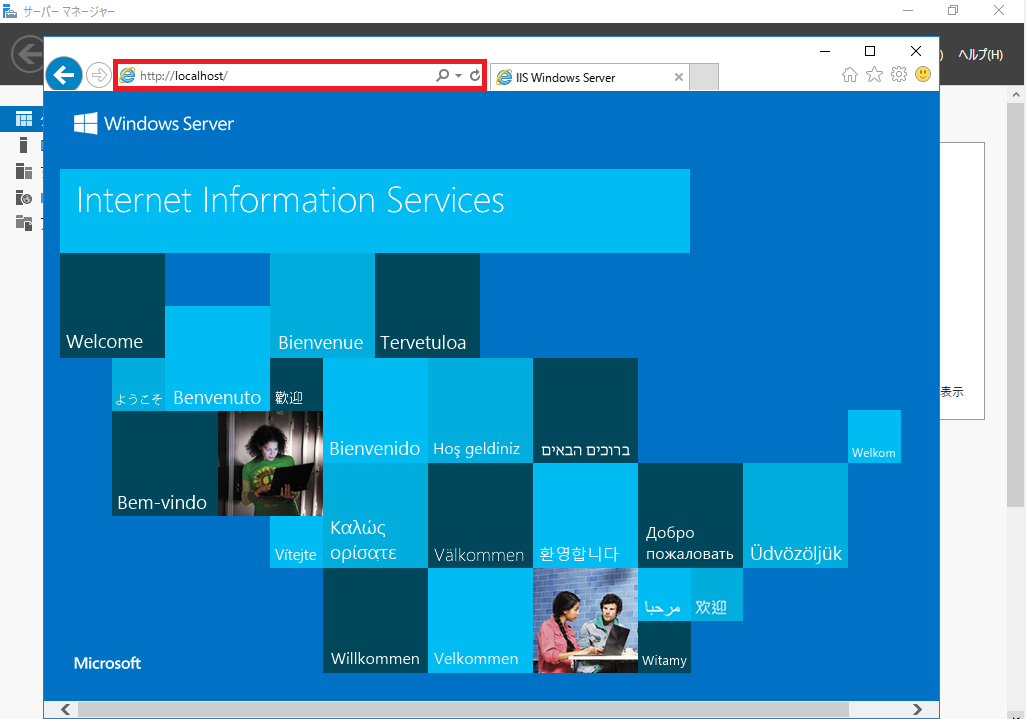The width and height of the screenshot is (1026, 719).
Task: Click the Добро пожаловать tile
Action: (690, 516)
